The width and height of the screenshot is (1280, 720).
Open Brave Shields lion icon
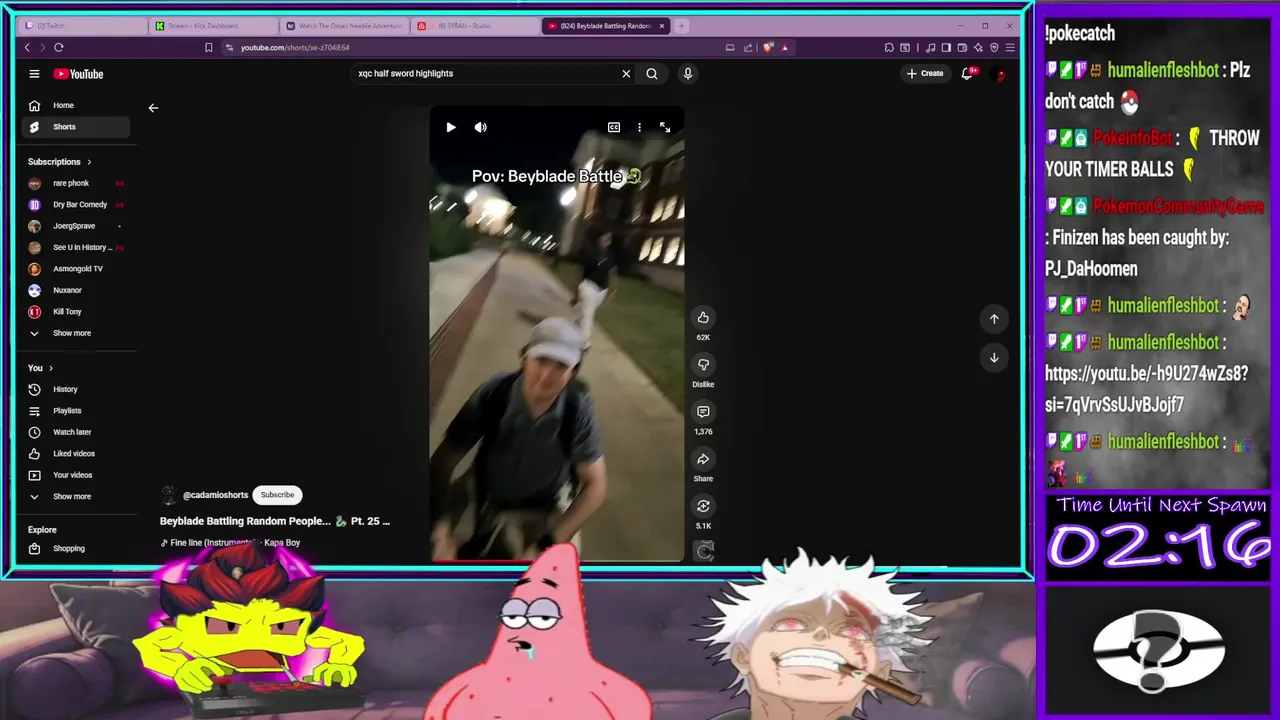point(768,47)
